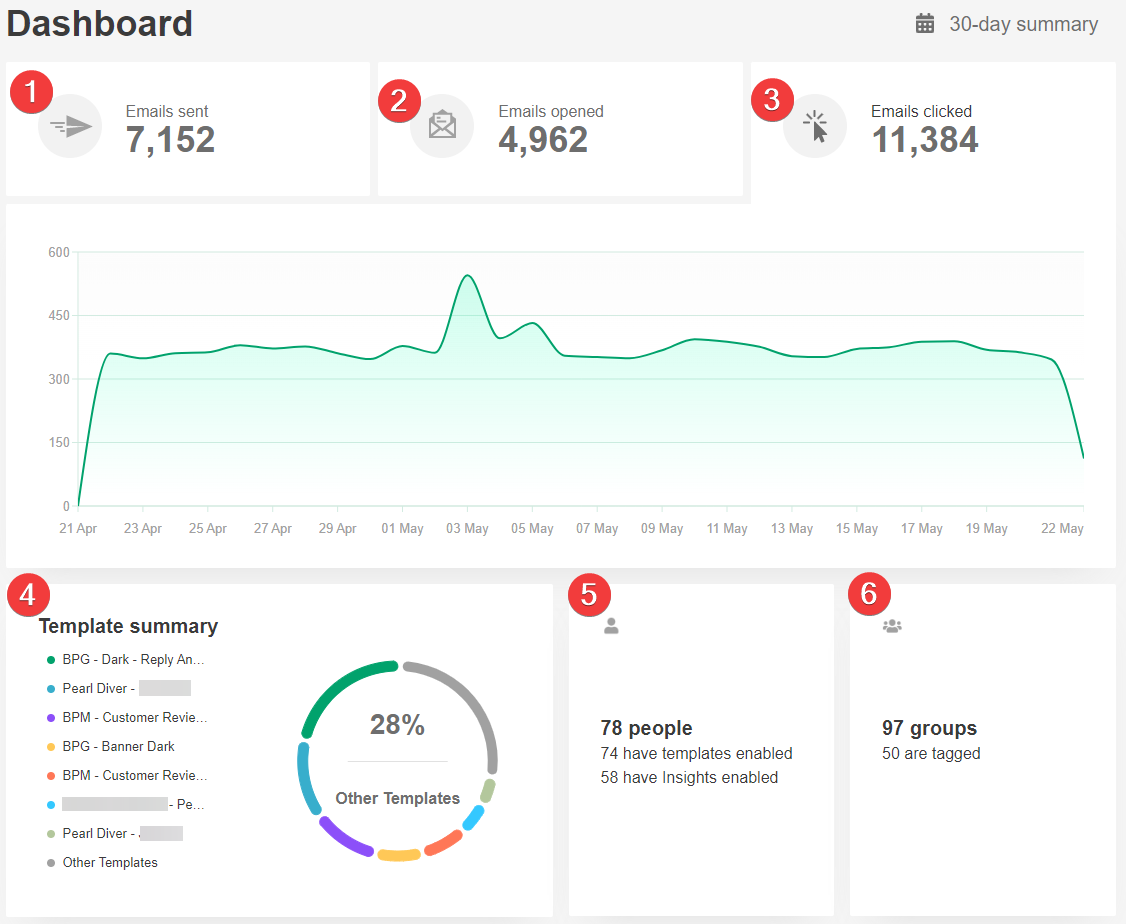Click the 78 people heading

click(x=646, y=728)
